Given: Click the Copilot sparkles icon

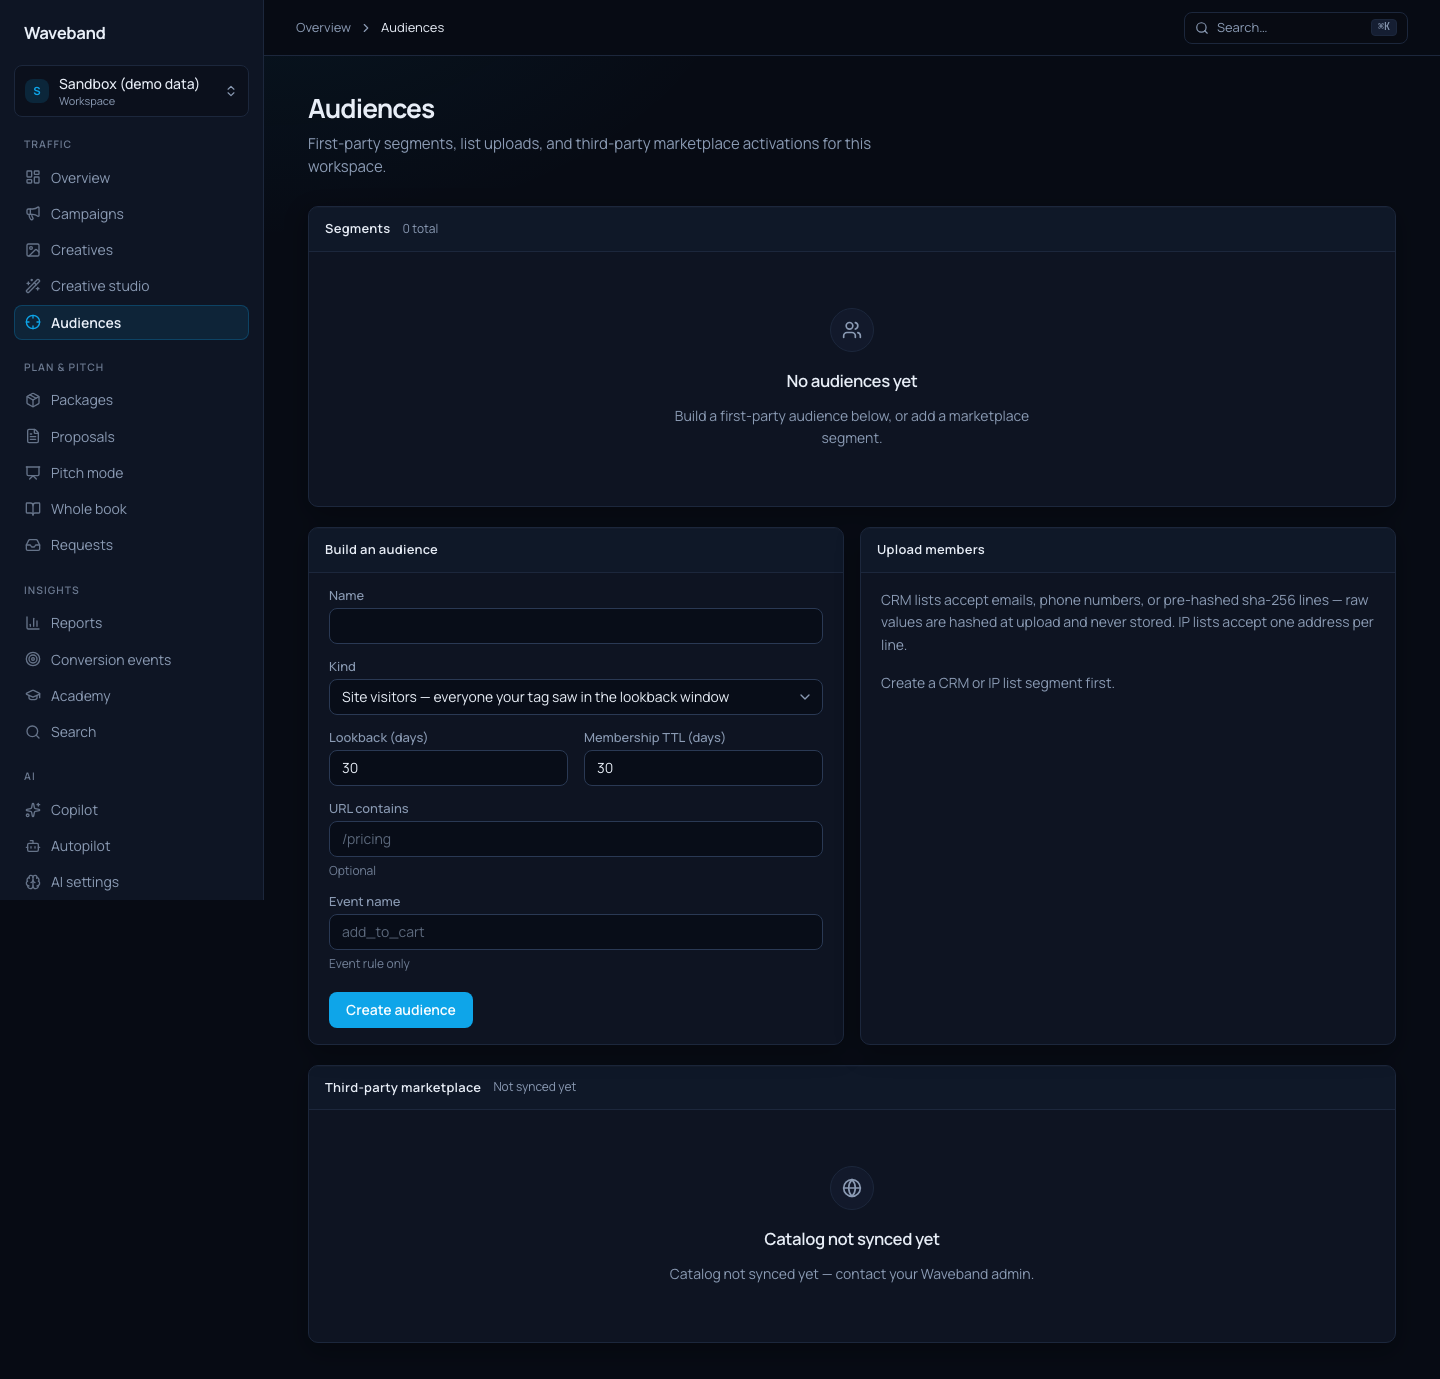Looking at the screenshot, I should (x=33, y=810).
